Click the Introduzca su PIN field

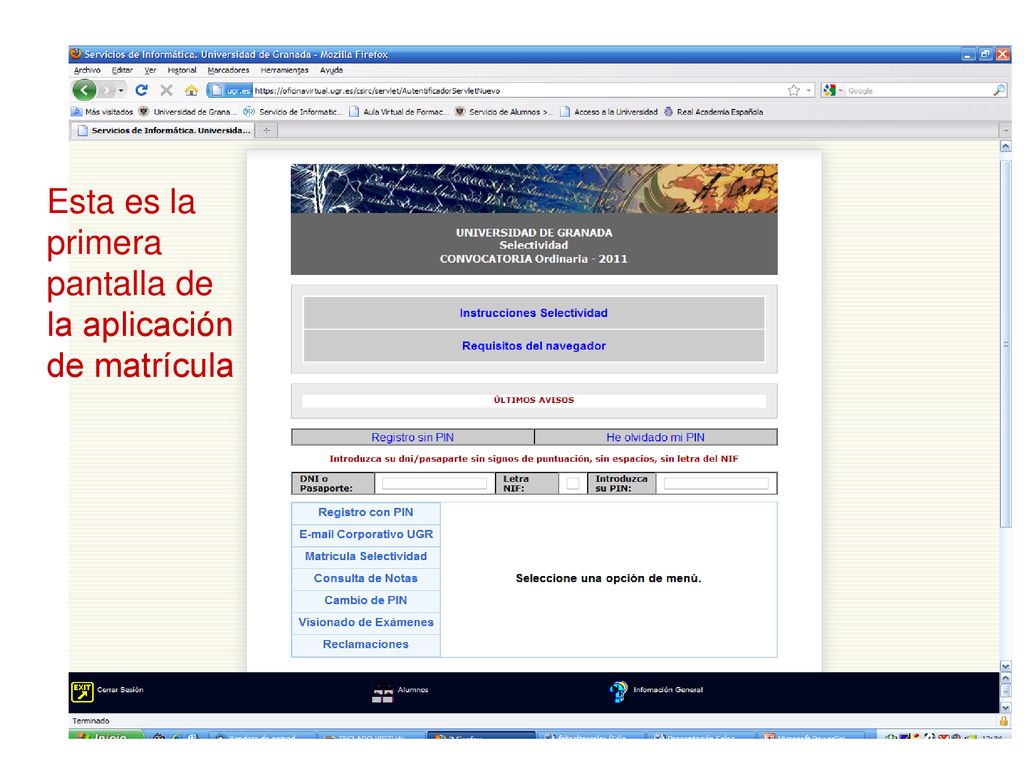(x=716, y=483)
